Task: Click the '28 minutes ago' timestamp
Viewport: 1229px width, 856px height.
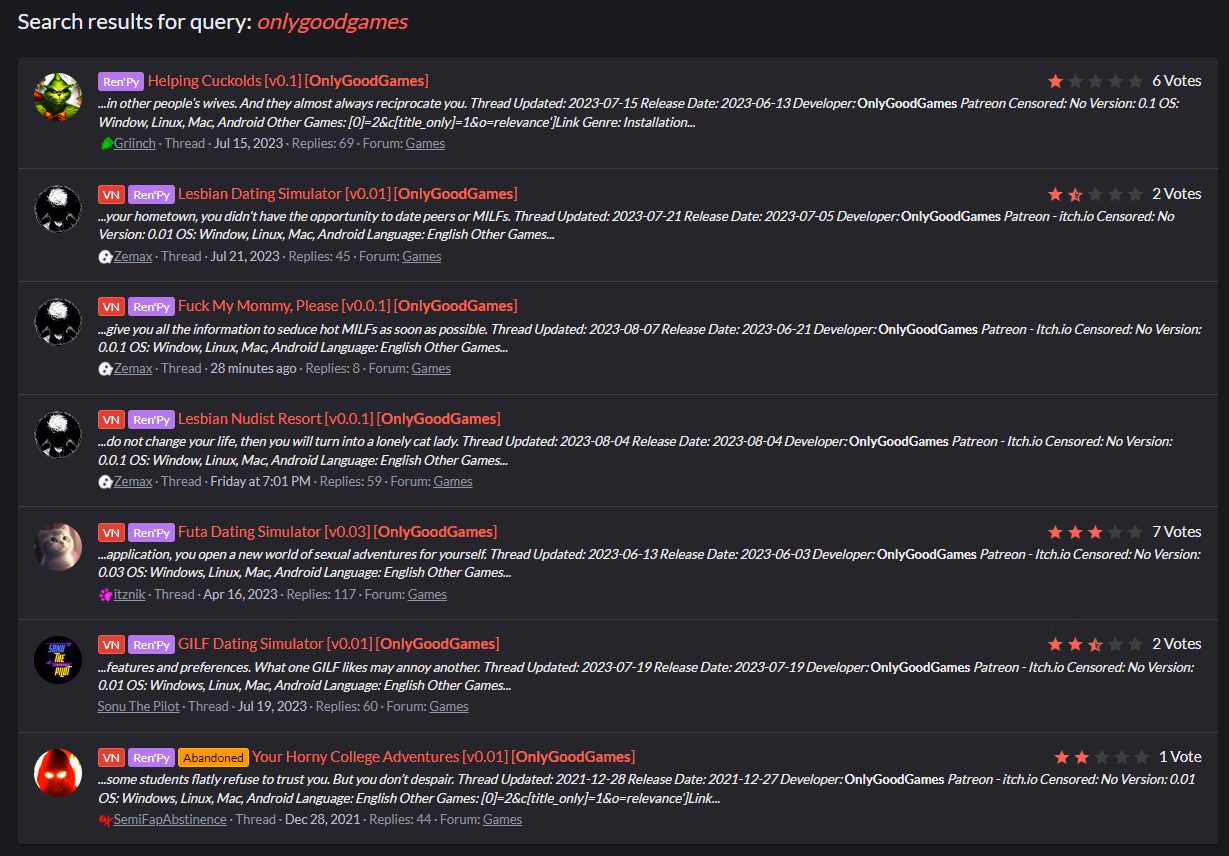Action: (253, 368)
